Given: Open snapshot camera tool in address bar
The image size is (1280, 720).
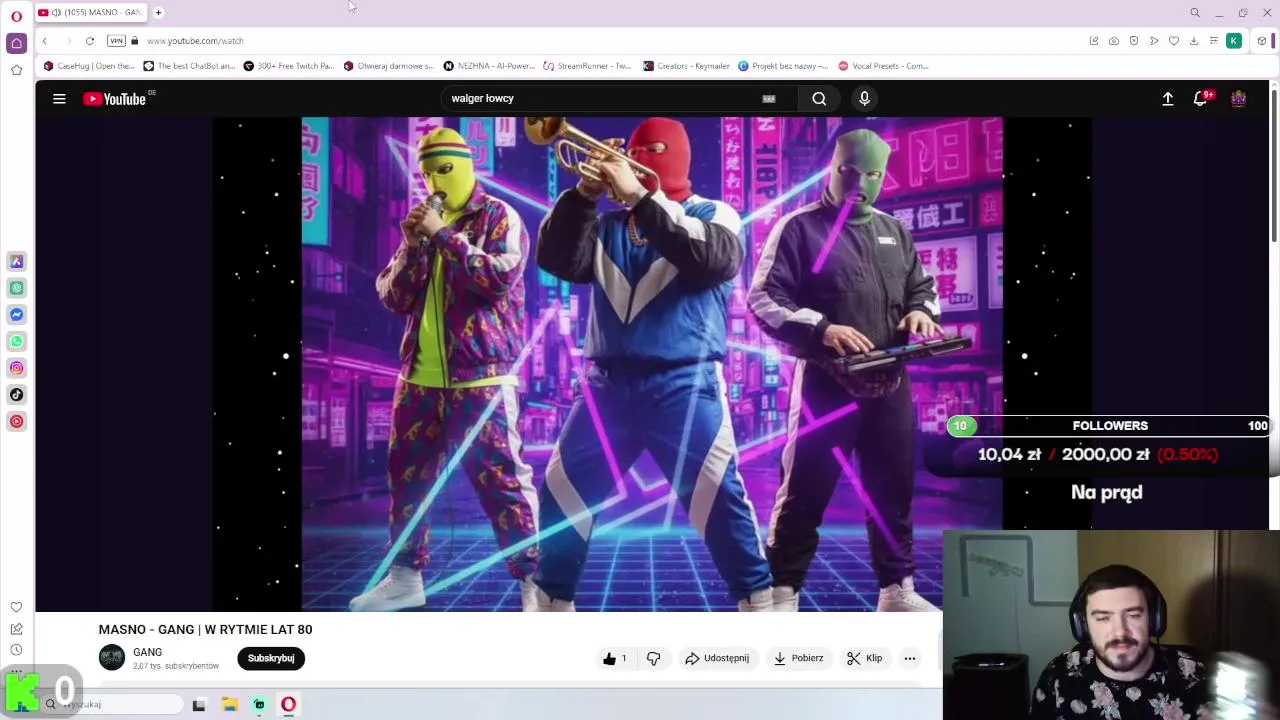Looking at the screenshot, I should 1114,41.
